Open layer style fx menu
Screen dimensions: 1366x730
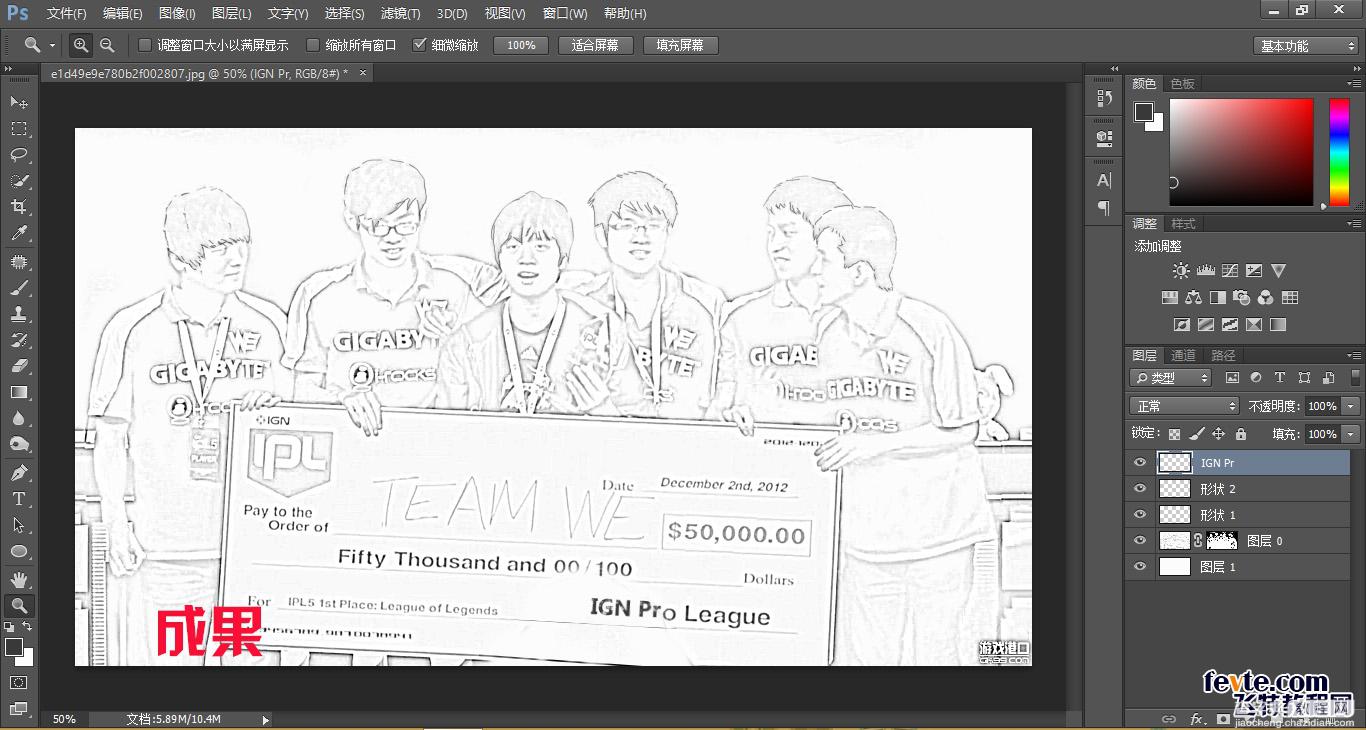click(x=1196, y=719)
